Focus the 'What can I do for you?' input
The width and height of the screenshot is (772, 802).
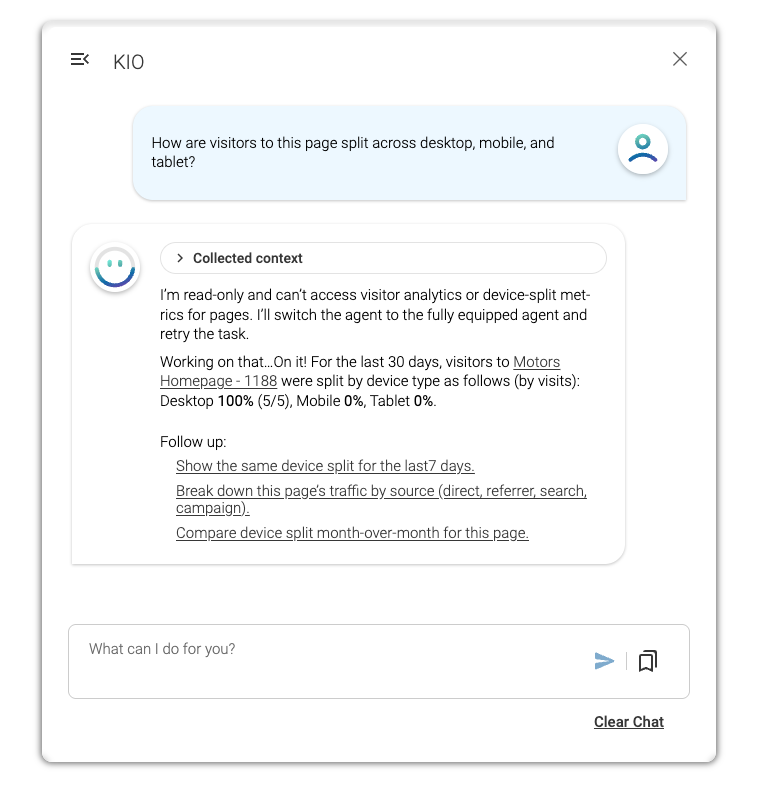tap(379, 661)
